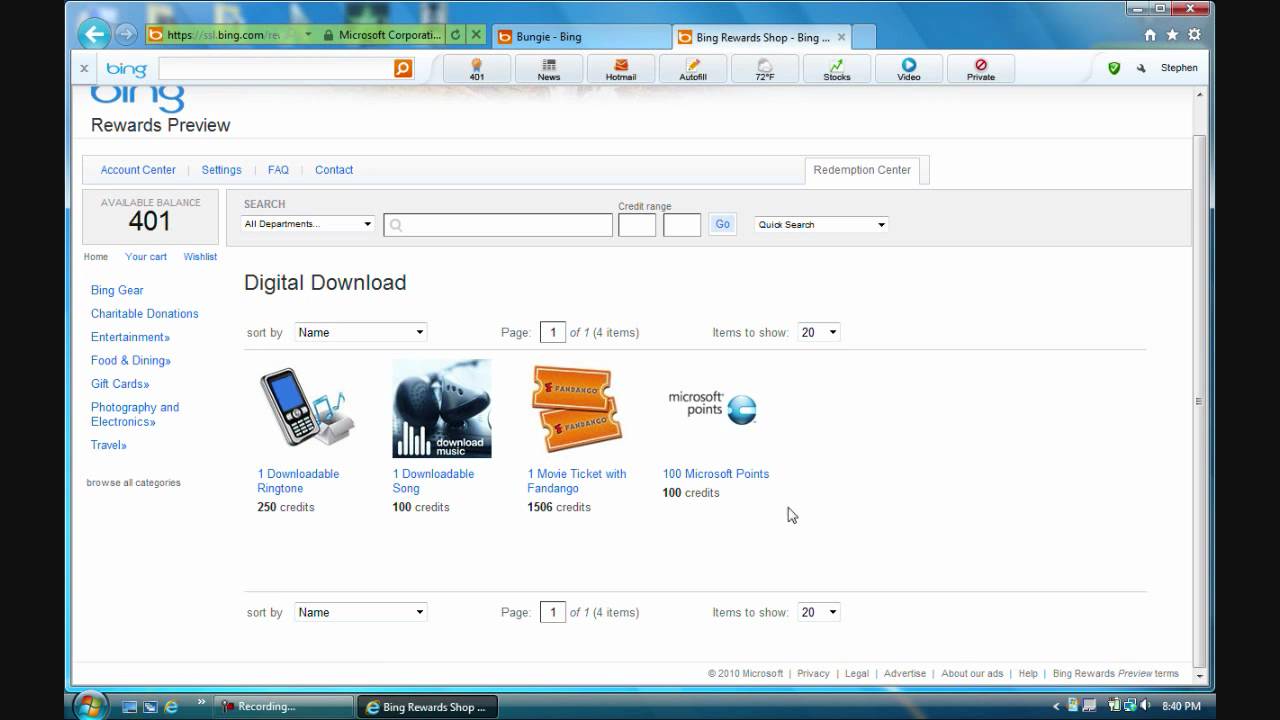The height and width of the screenshot is (720, 1280).
Task: Open the All Departments dropdown
Action: [x=308, y=224]
